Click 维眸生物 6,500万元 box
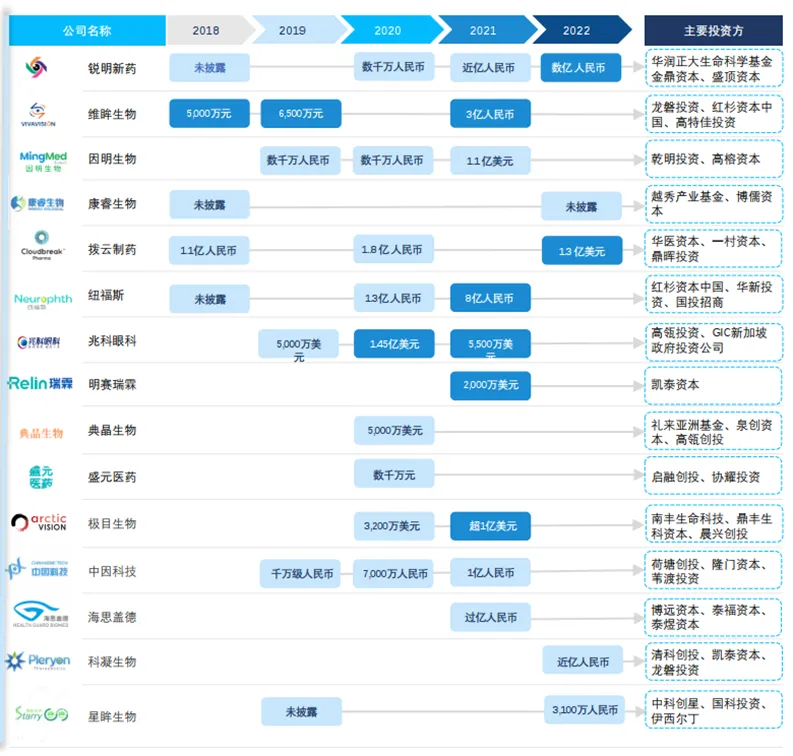The width and height of the screenshot is (793, 756). (301, 113)
